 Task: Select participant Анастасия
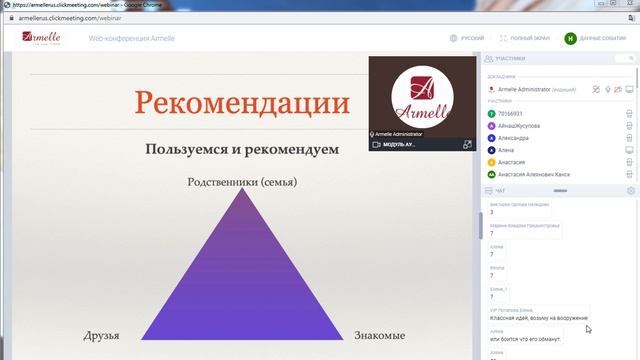pos(511,162)
